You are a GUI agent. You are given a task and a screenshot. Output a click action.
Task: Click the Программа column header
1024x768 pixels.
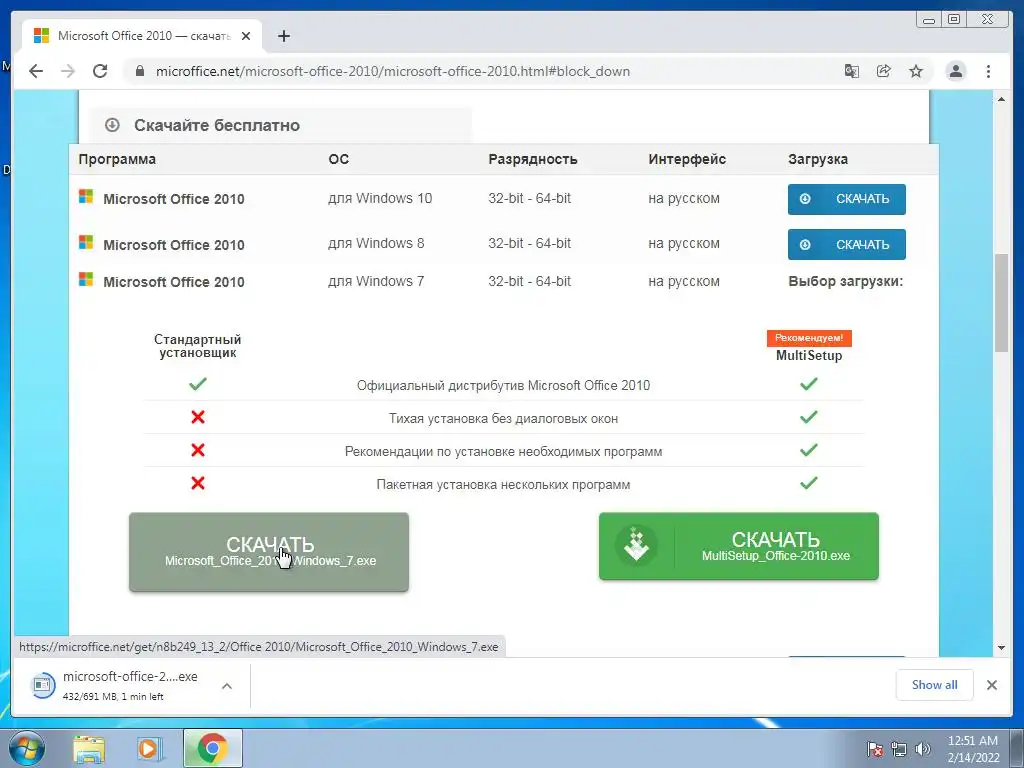tap(117, 159)
